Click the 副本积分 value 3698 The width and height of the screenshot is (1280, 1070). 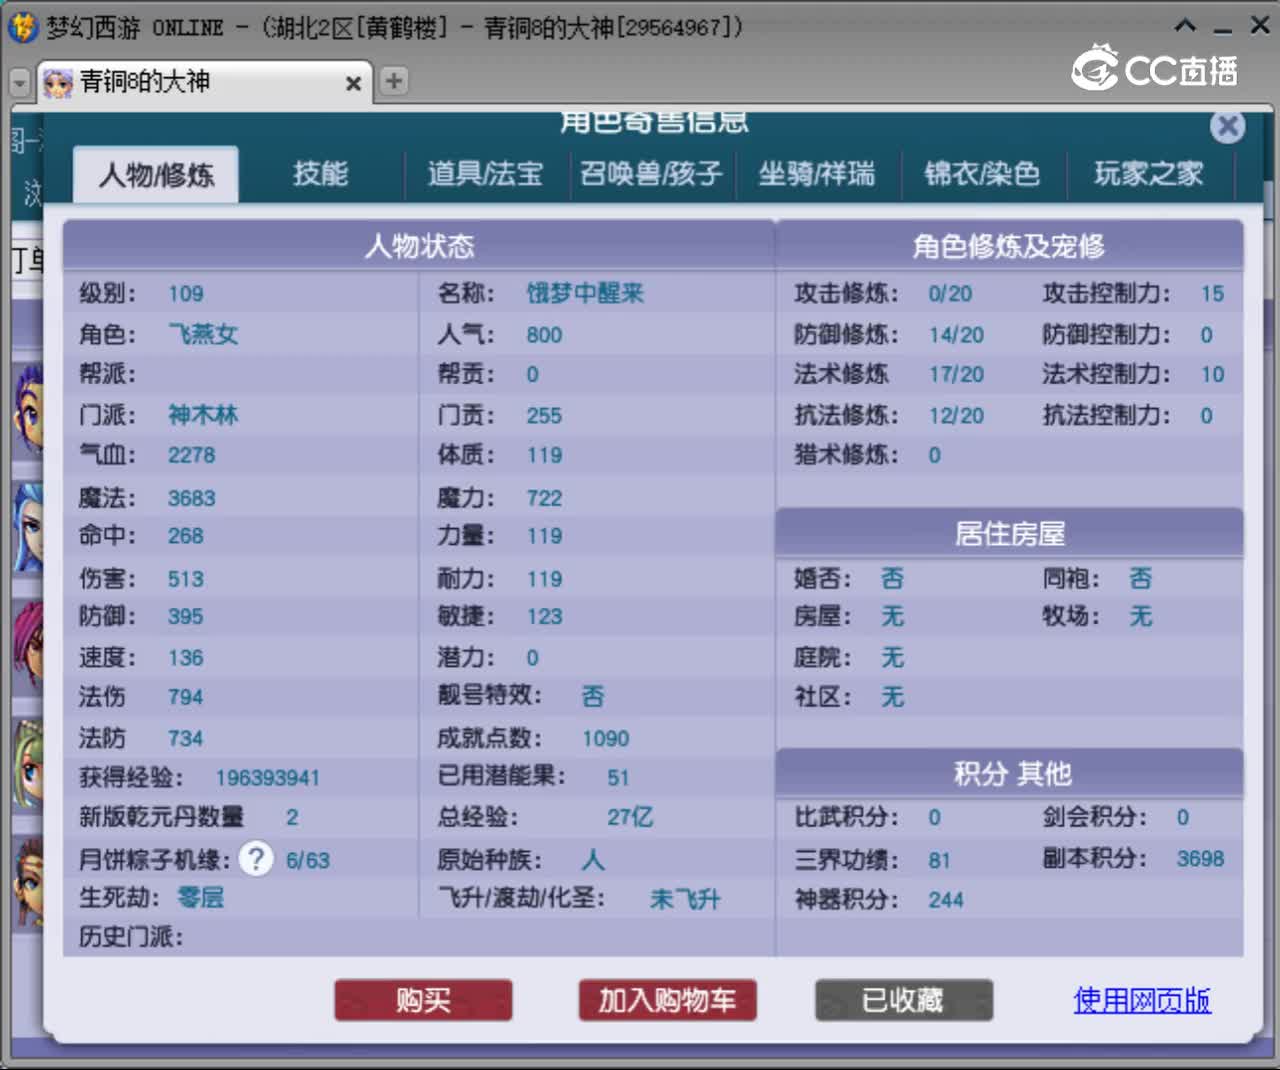pos(1200,859)
